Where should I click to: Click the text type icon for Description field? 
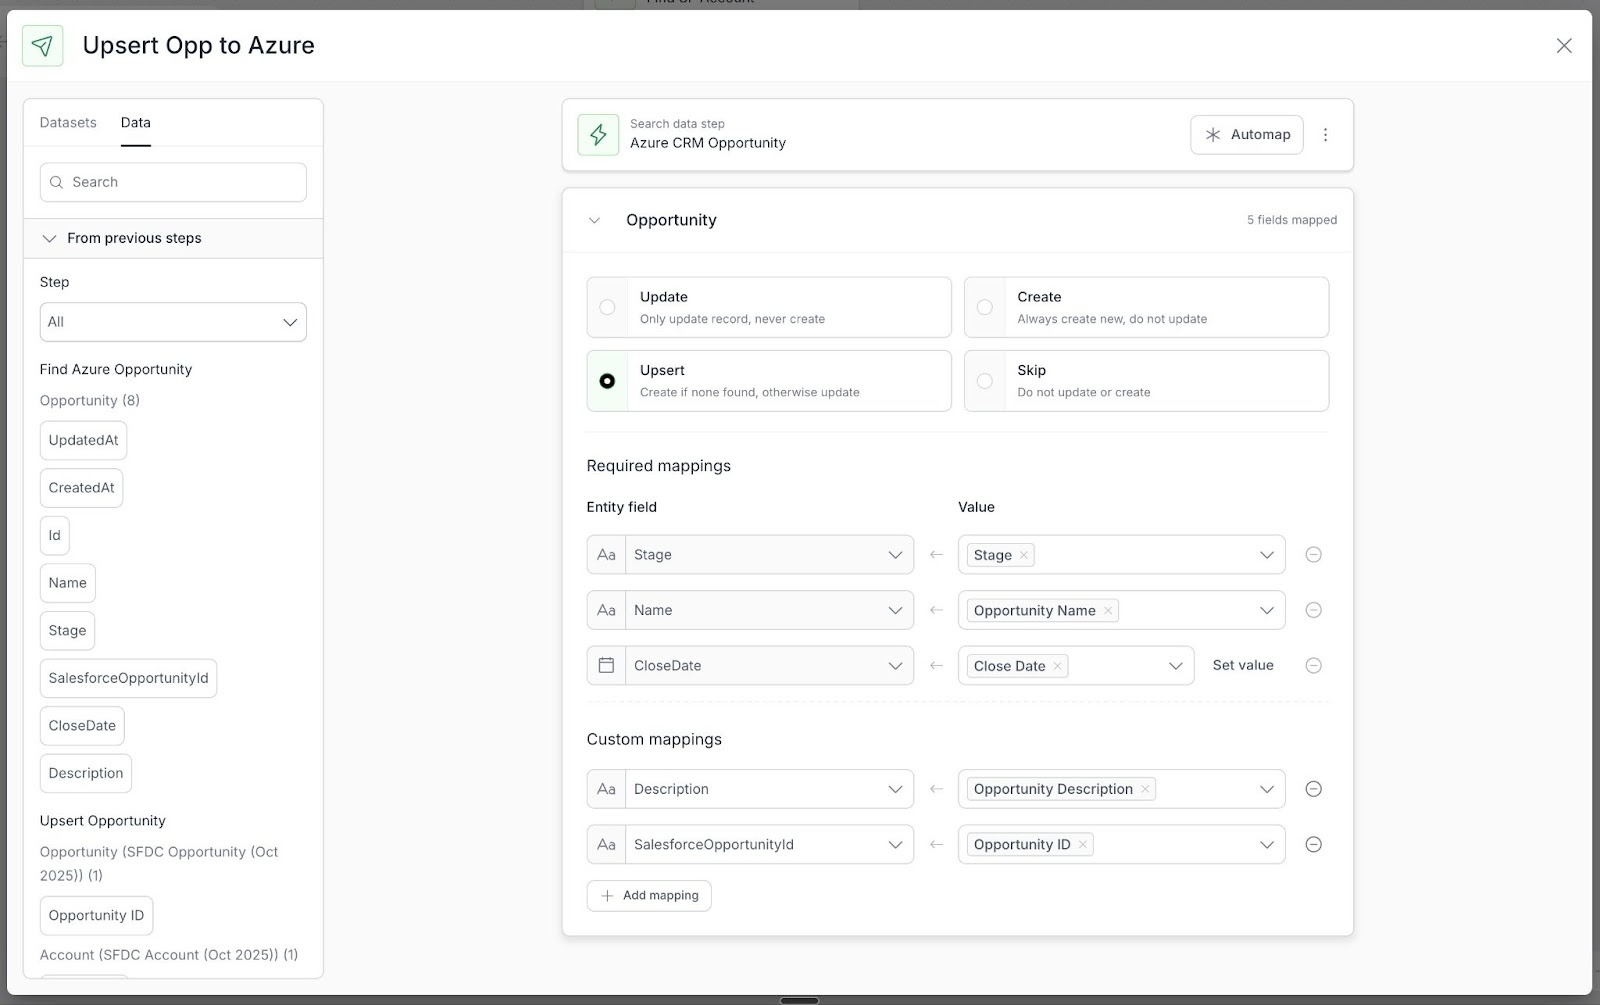(x=606, y=789)
